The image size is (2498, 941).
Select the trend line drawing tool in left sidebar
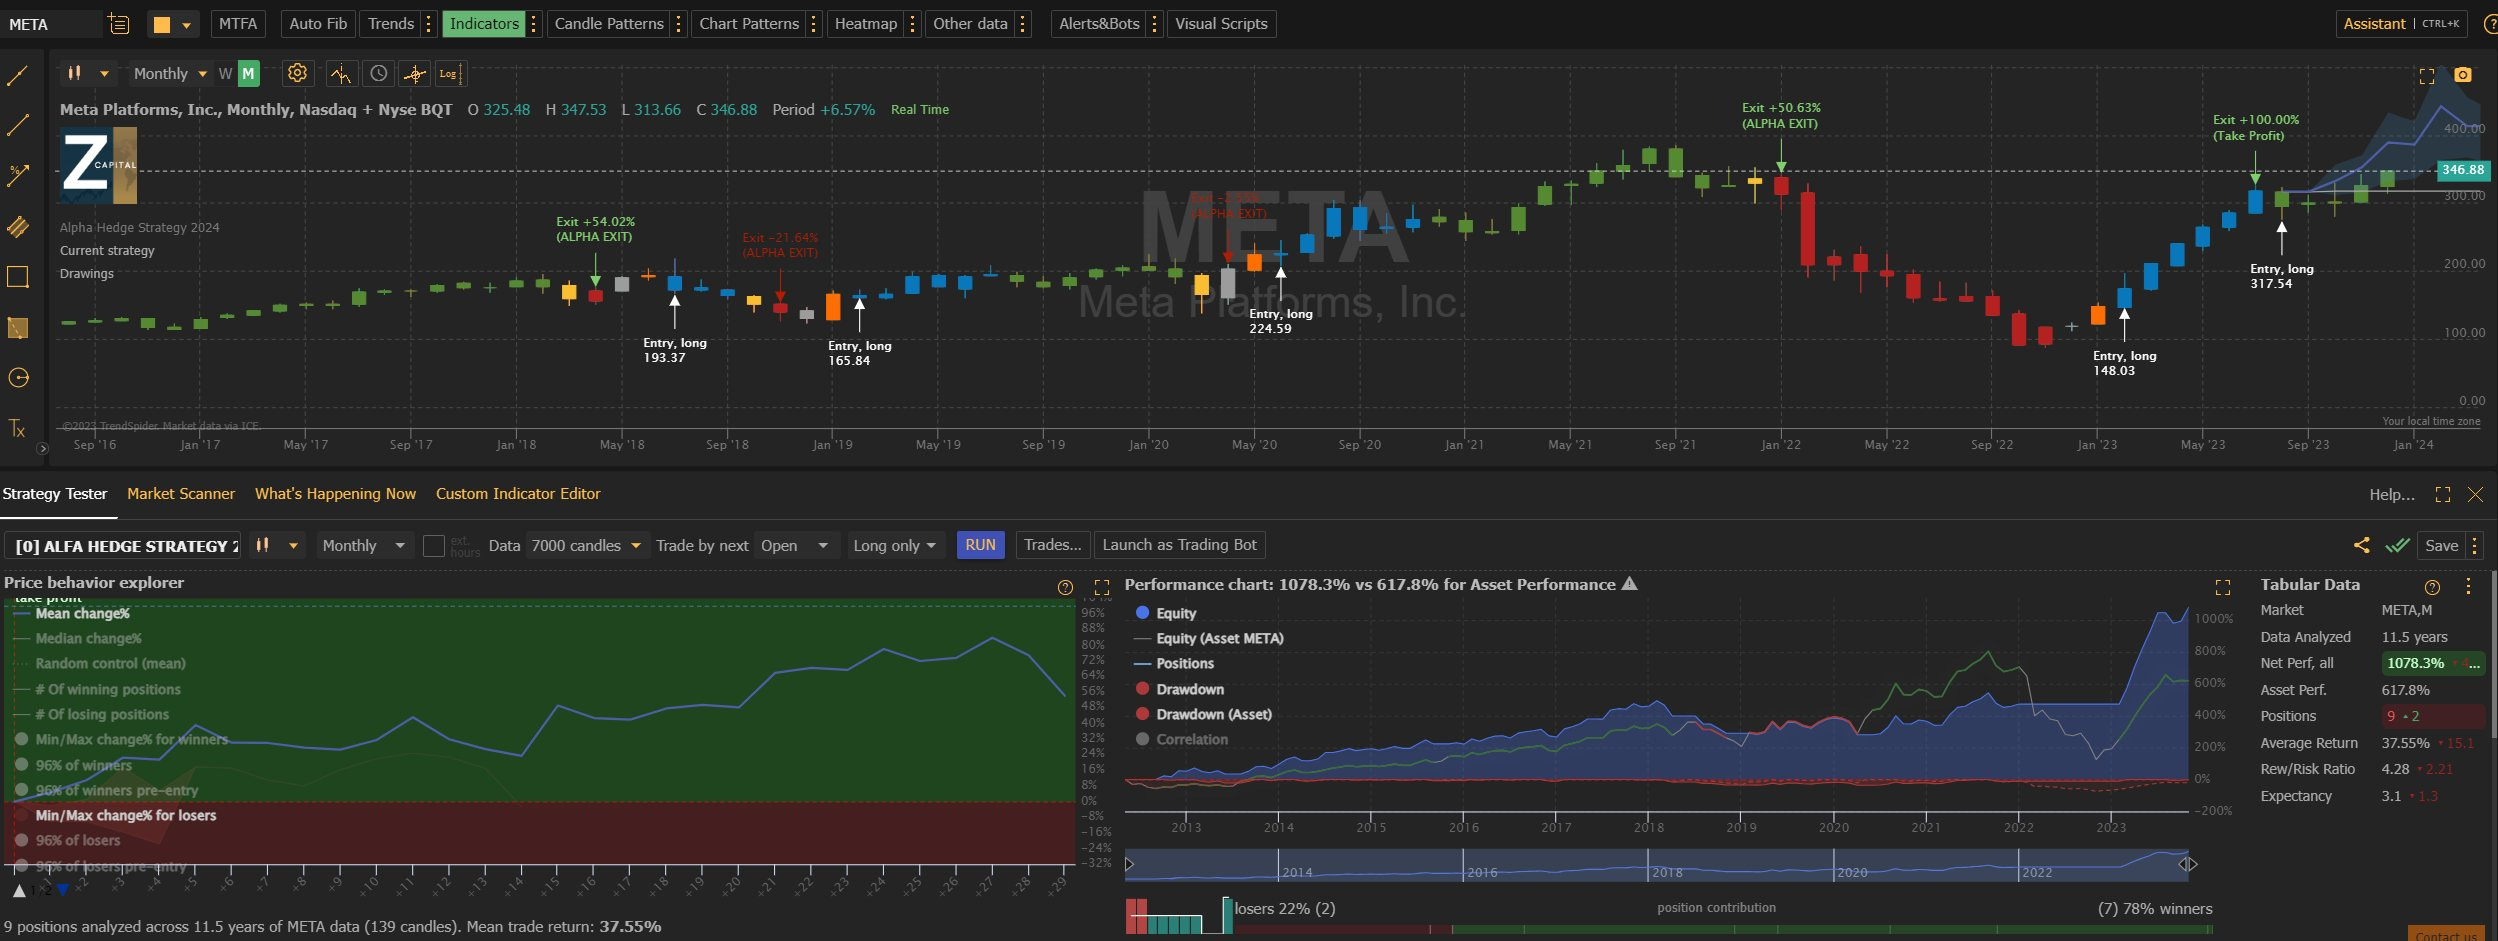(18, 75)
